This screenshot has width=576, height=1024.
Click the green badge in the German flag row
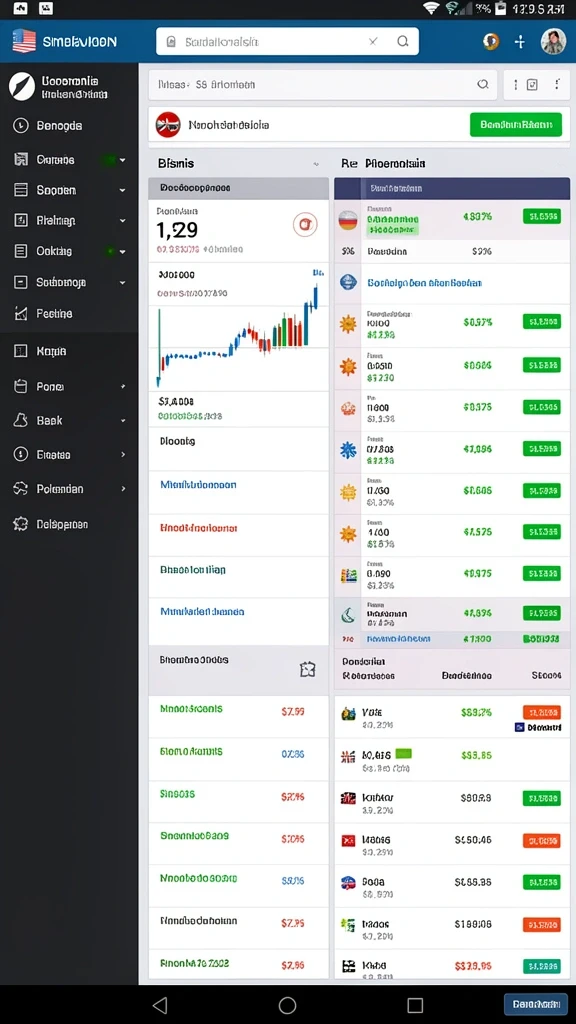point(541,217)
